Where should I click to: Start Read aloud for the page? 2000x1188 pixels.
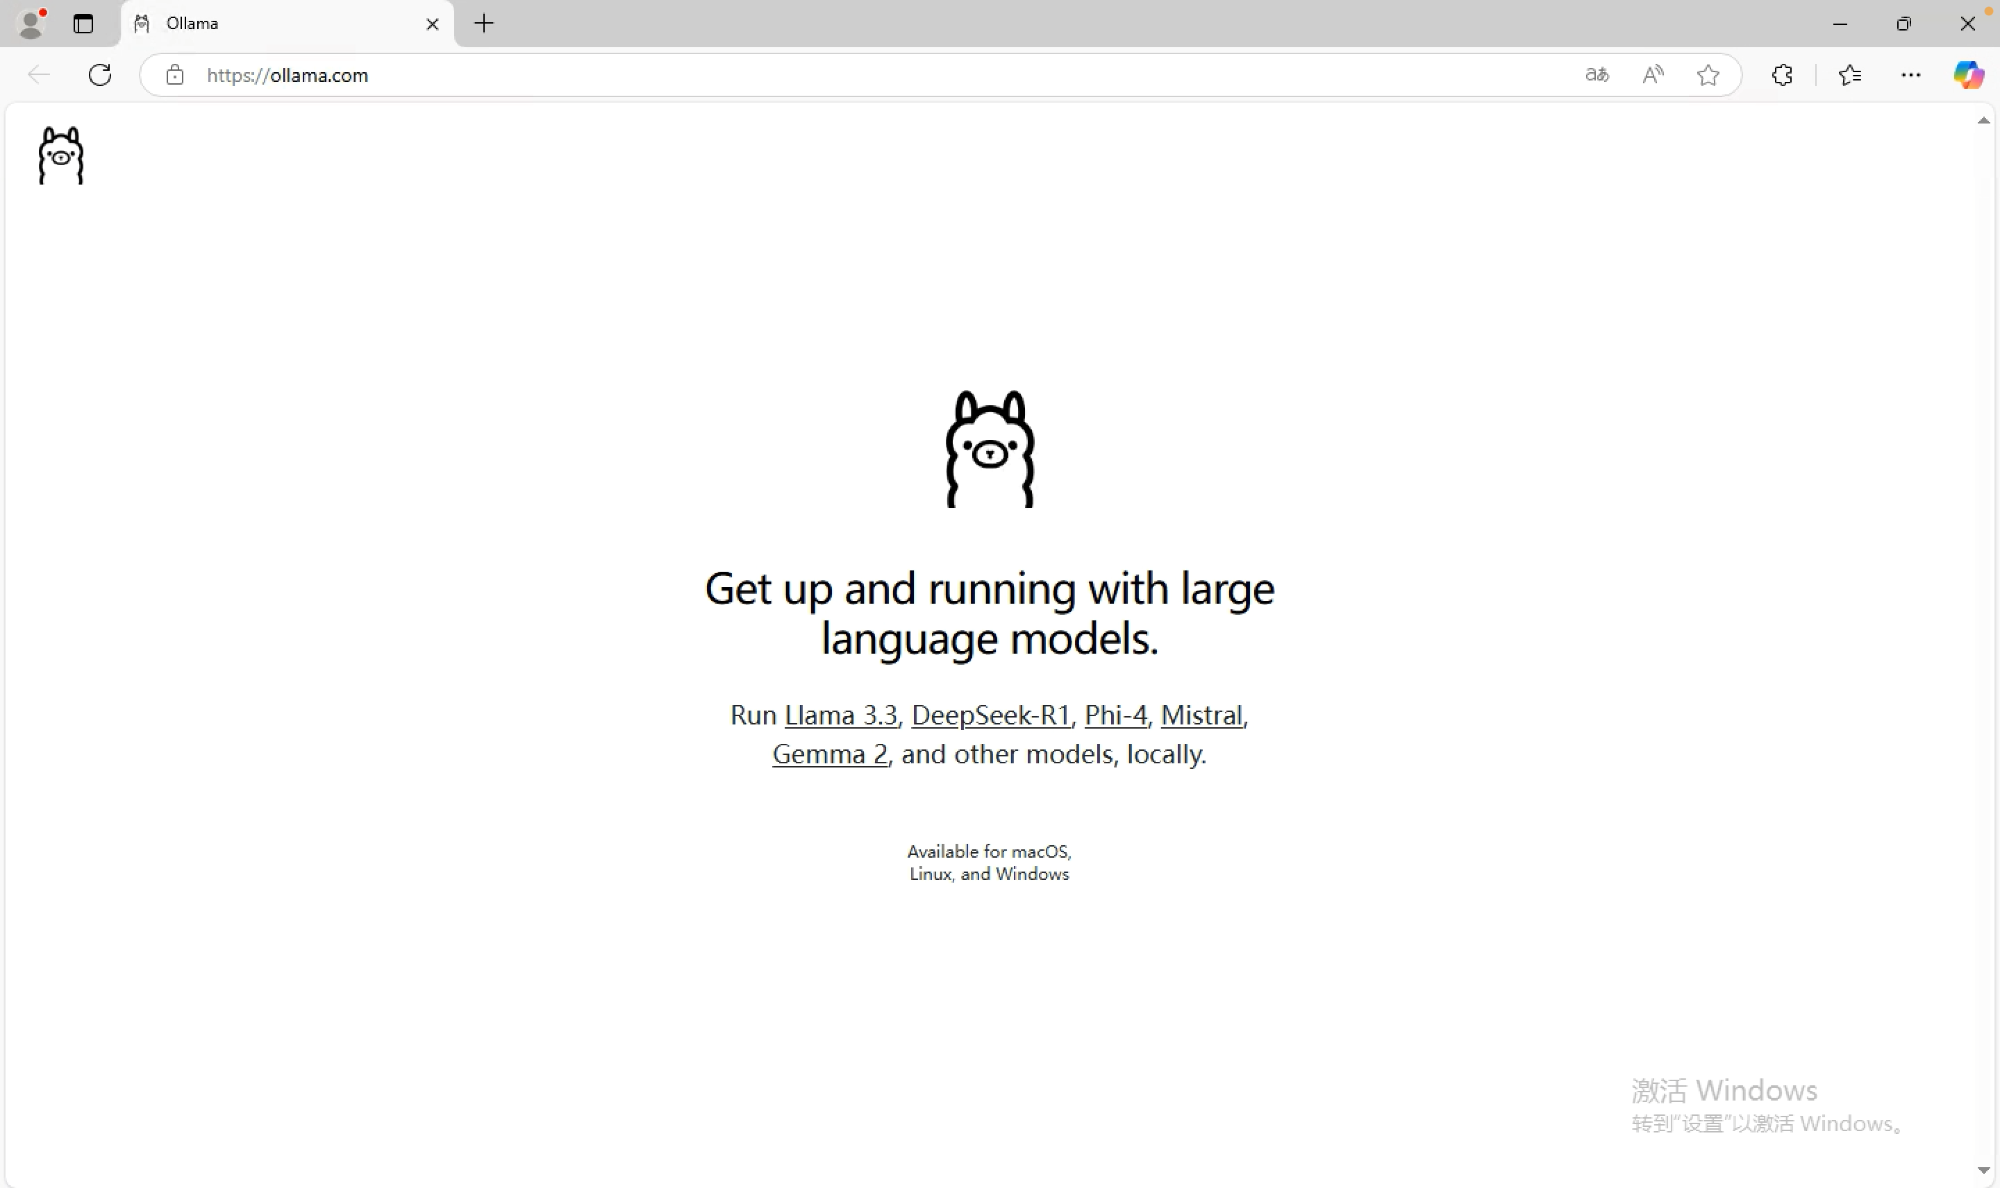tap(1652, 75)
